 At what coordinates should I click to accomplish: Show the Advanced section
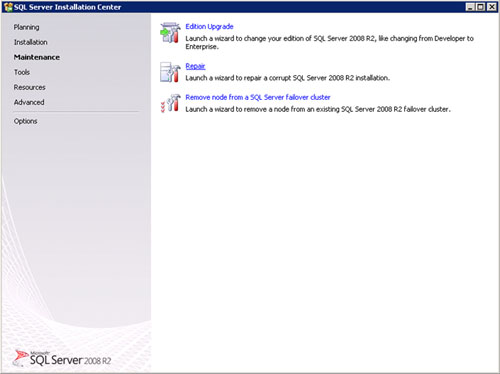29,102
